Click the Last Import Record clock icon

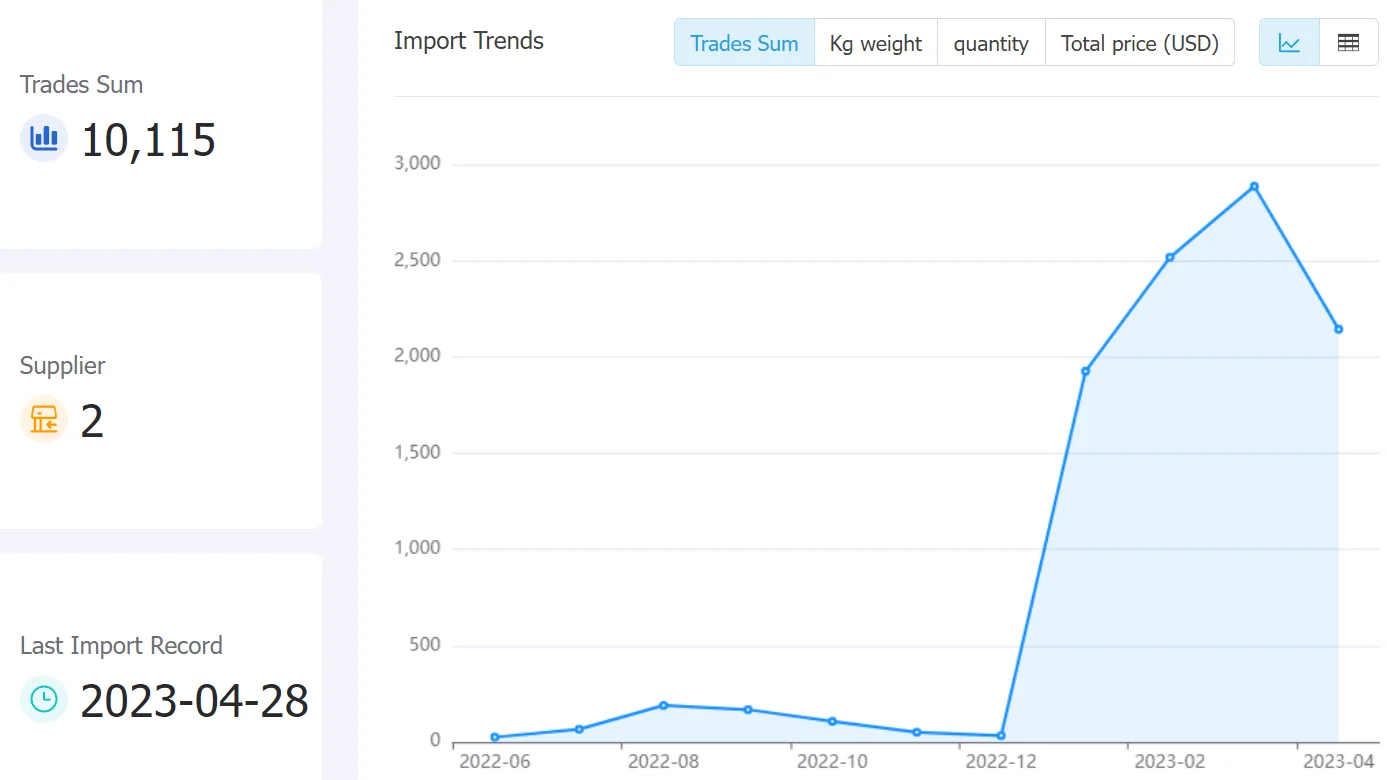coord(44,700)
